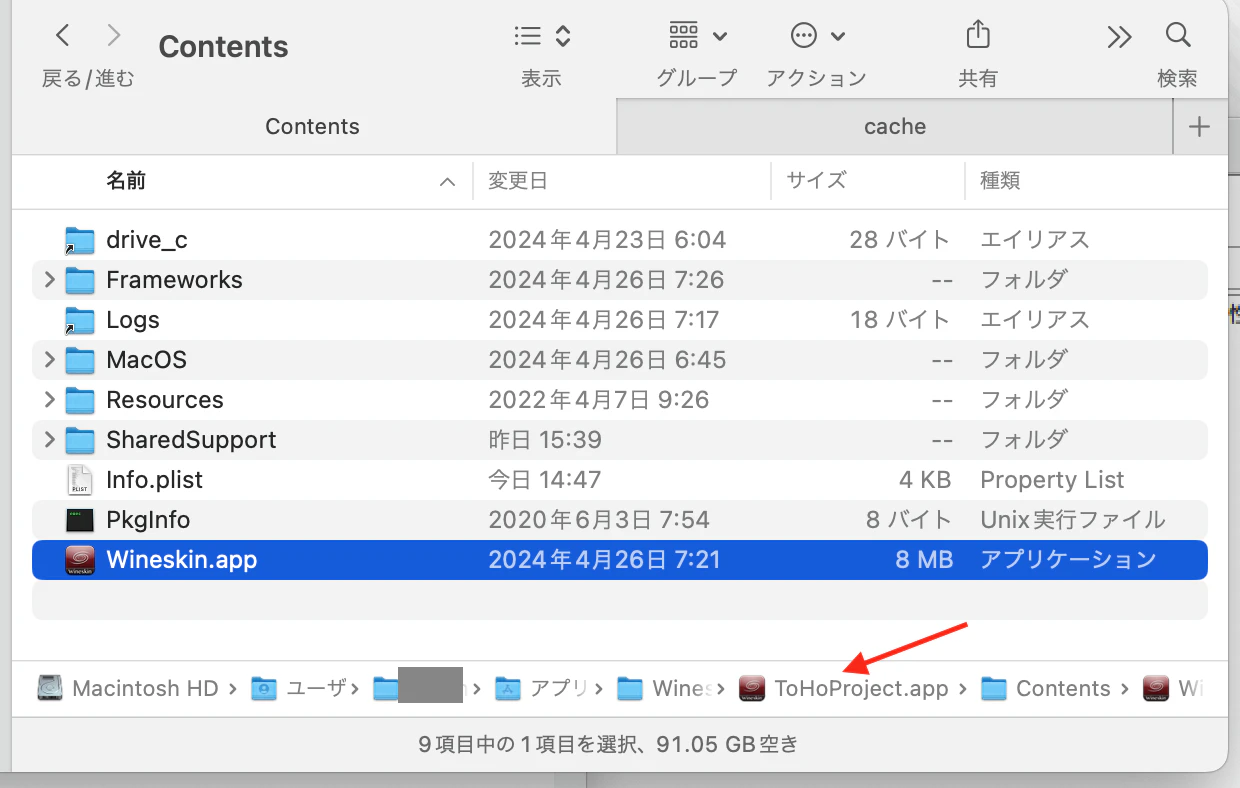The height and width of the screenshot is (788, 1240).
Task: Expand the Frameworks folder
Action: pos(49,280)
